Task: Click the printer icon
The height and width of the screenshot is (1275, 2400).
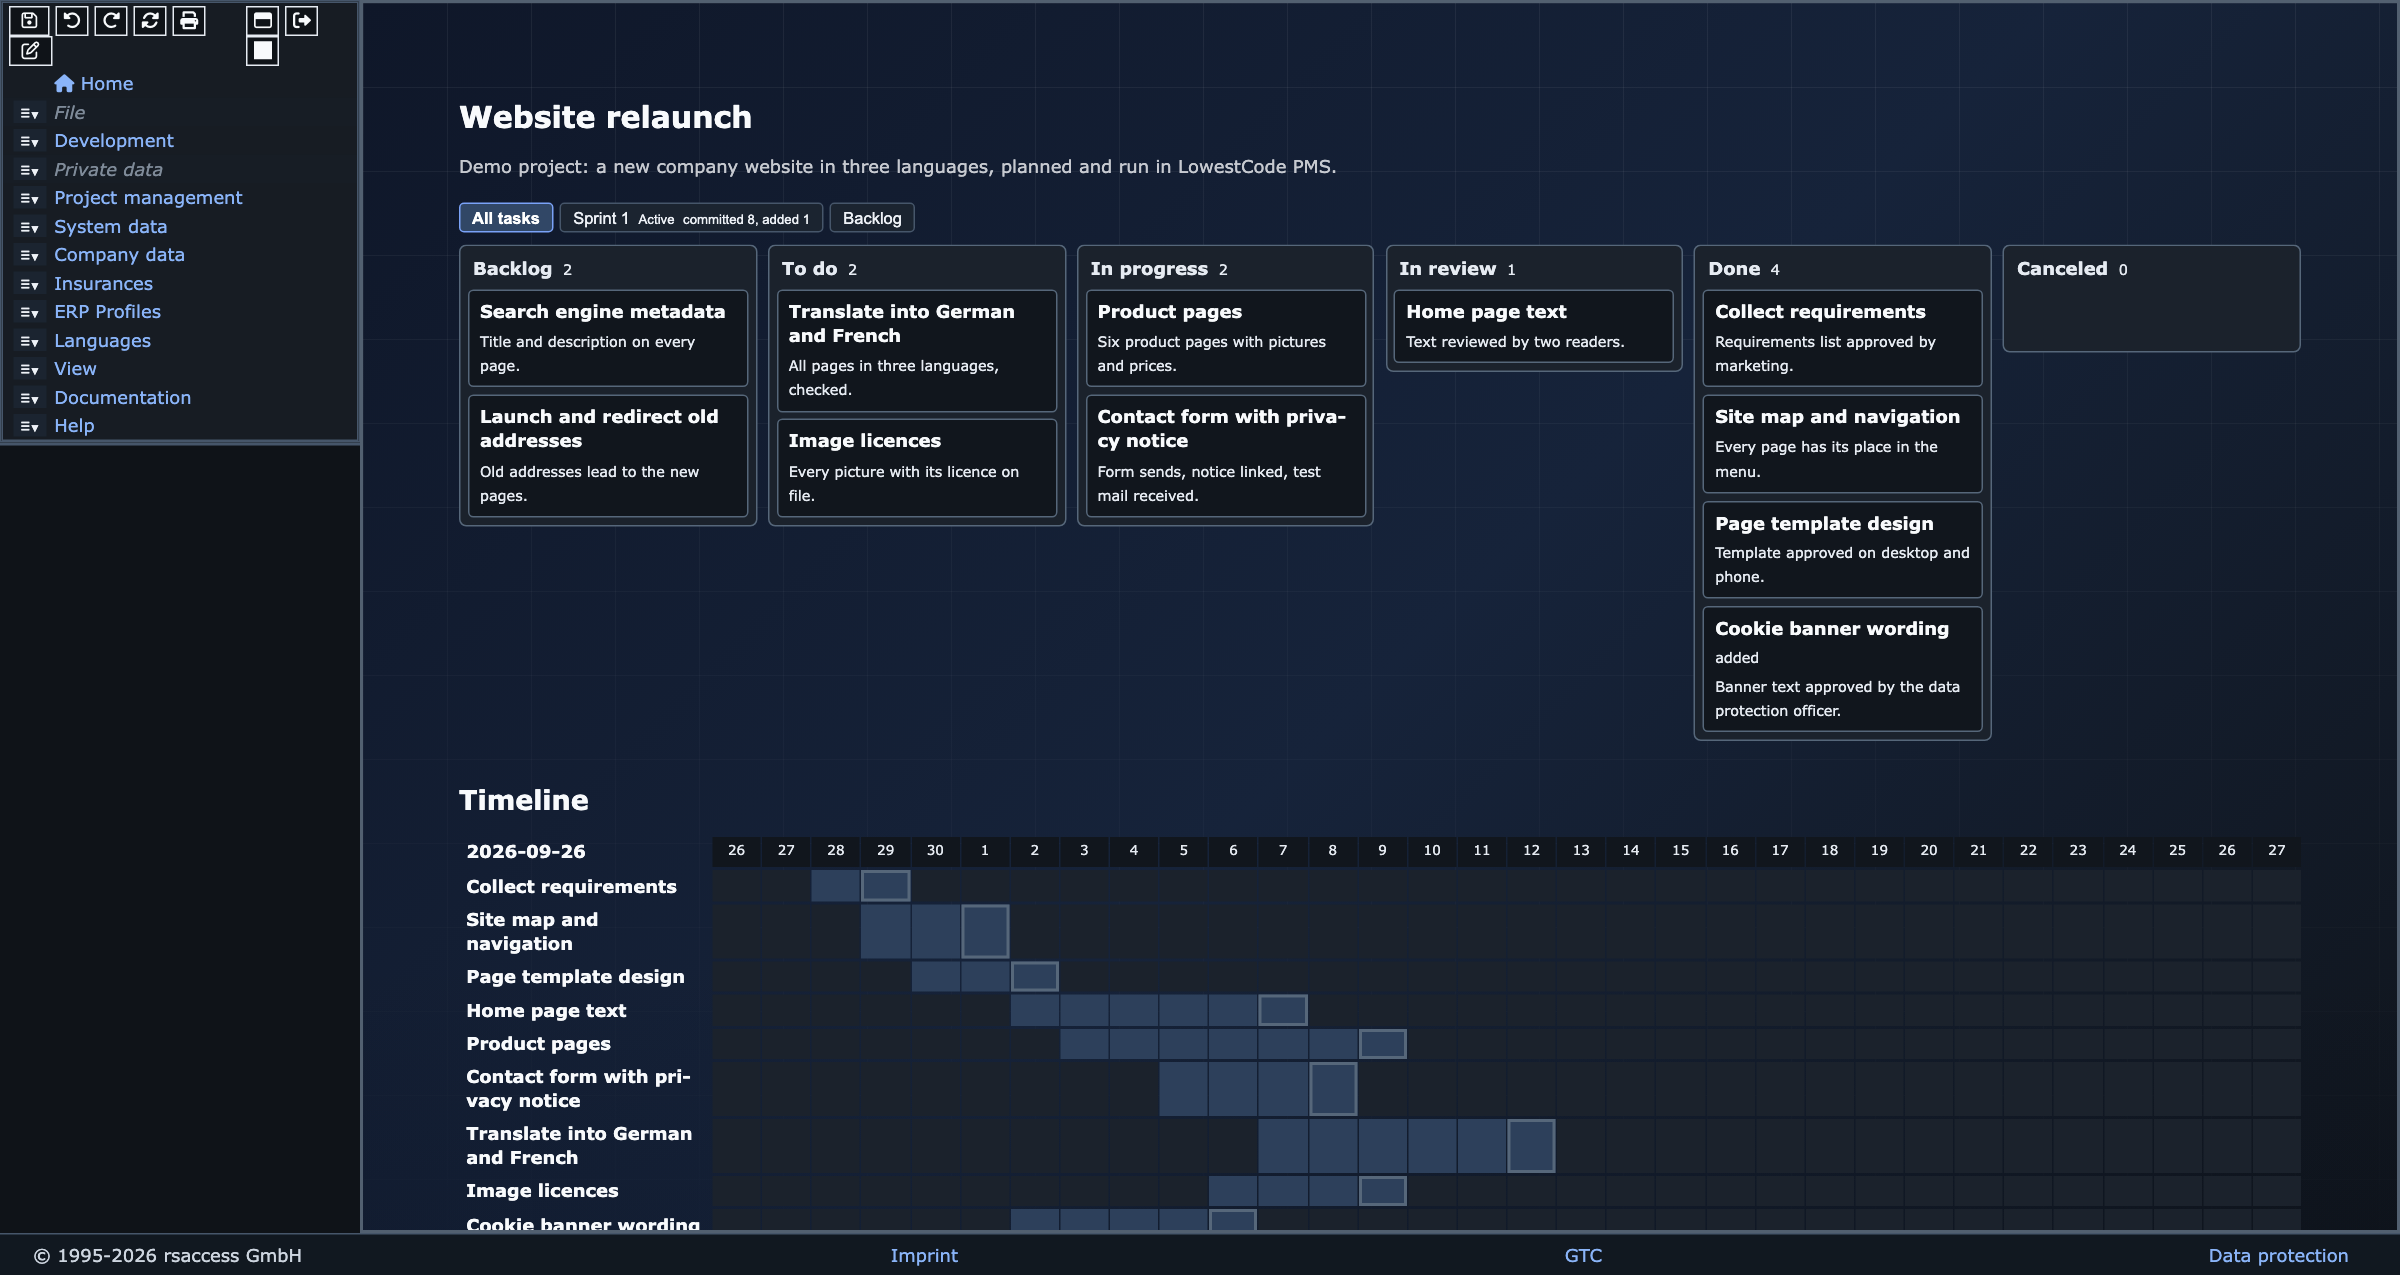Action: point(189,20)
